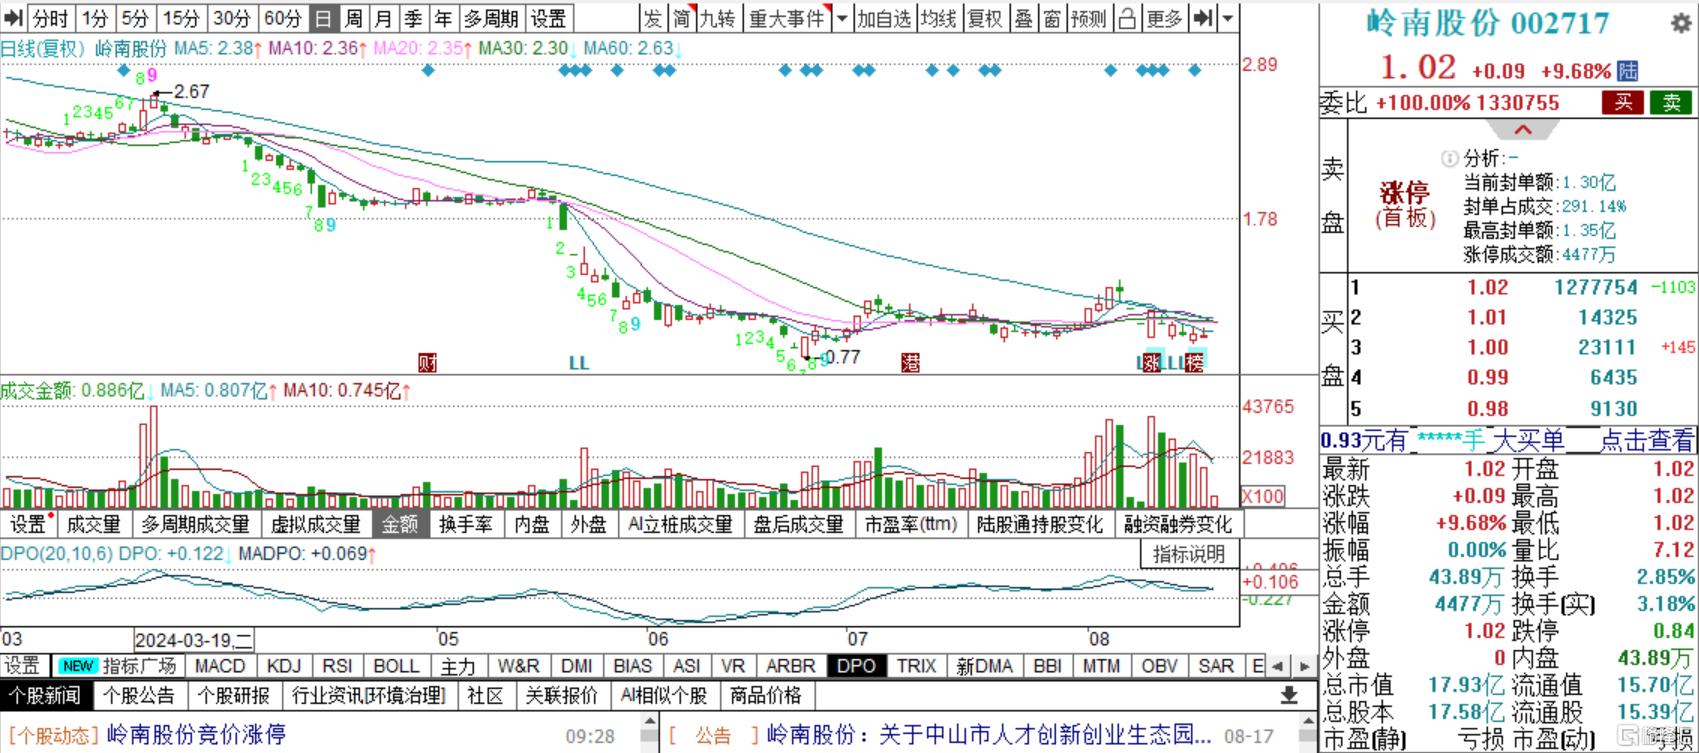Select the KDJ indicator tab
Viewport: 1699px width, 753px height.
pyautogui.click(x=284, y=666)
